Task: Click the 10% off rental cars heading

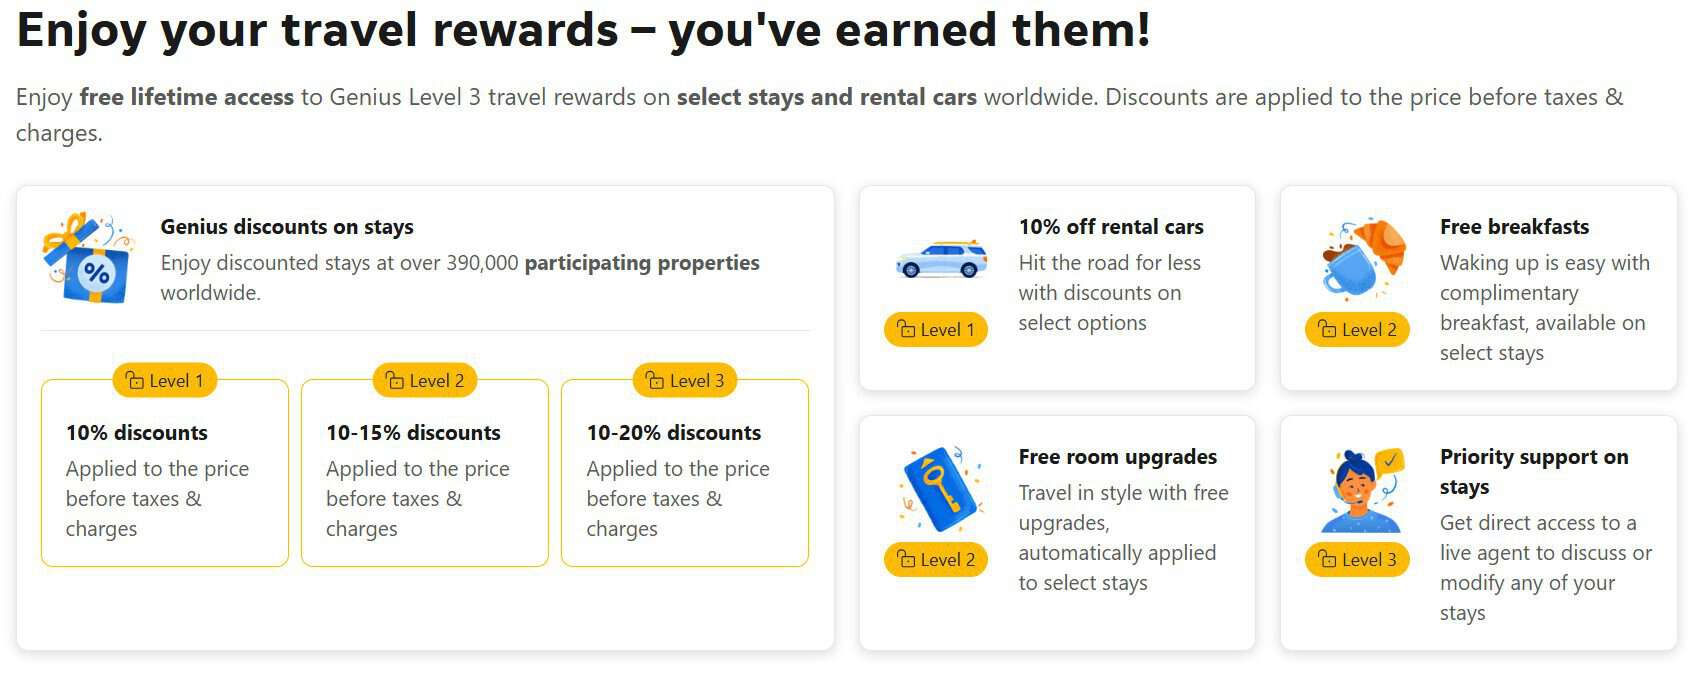Action: point(1111,227)
